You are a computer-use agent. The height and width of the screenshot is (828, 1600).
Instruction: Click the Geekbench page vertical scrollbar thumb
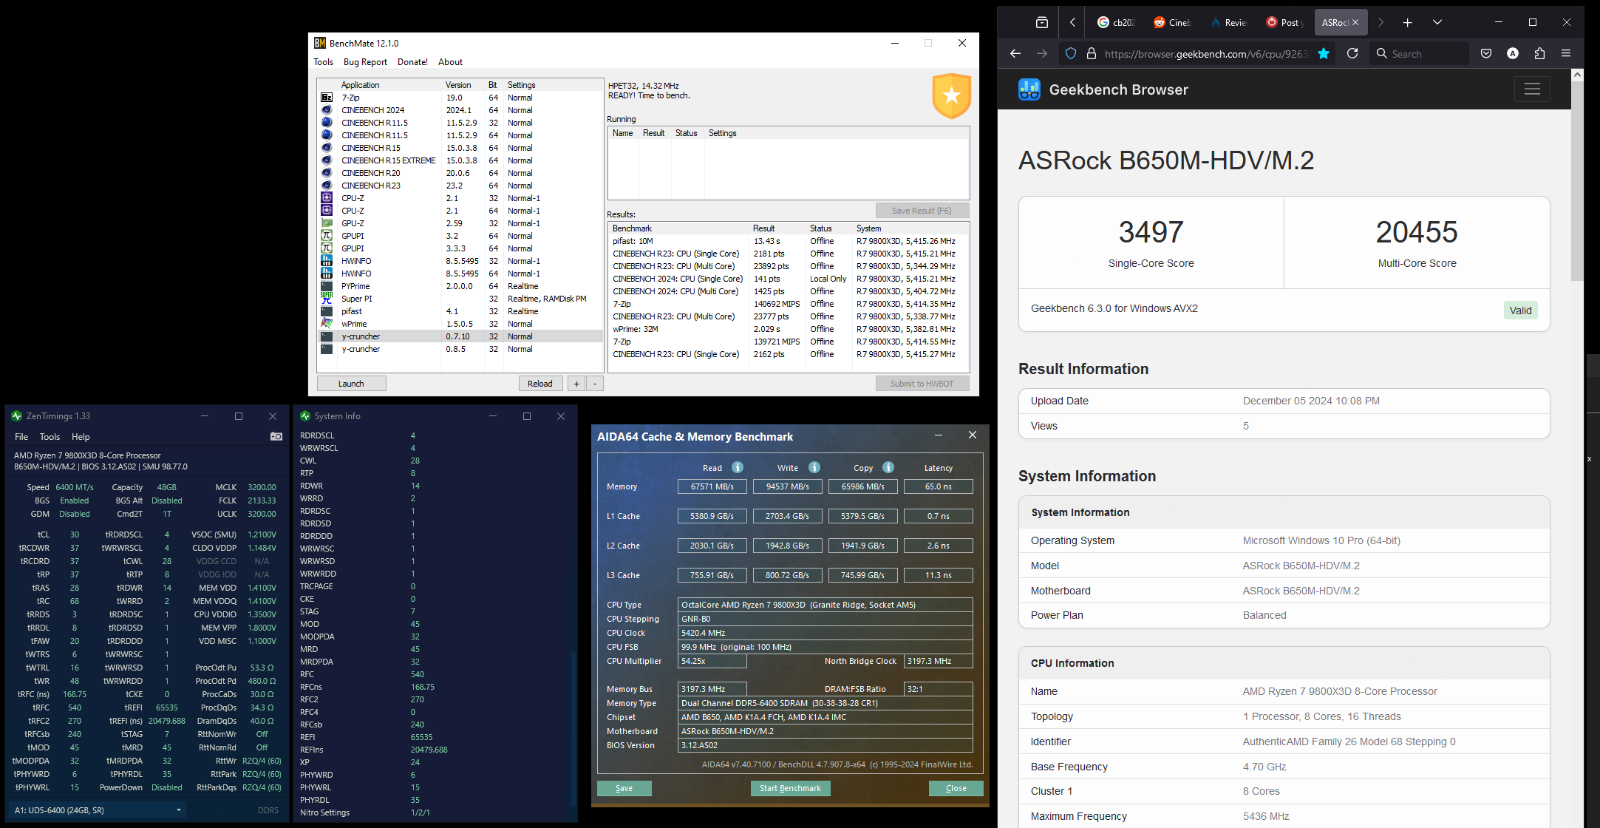point(1577,180)
